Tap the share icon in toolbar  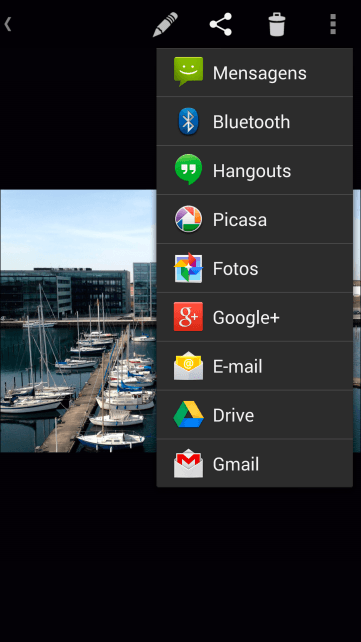pos(221,25)
